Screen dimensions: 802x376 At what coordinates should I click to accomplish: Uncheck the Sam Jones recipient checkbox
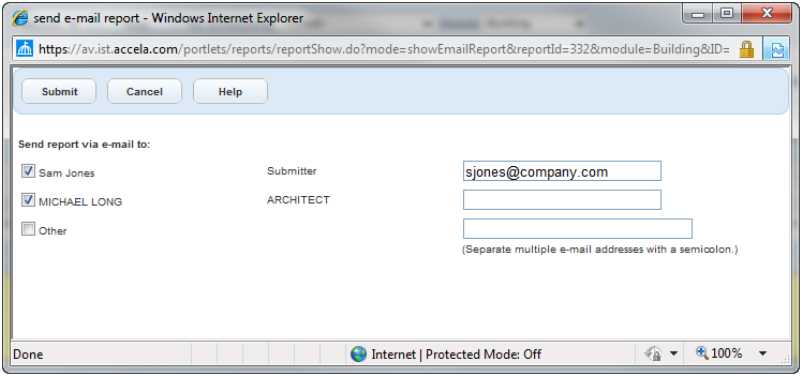[28, 171]
